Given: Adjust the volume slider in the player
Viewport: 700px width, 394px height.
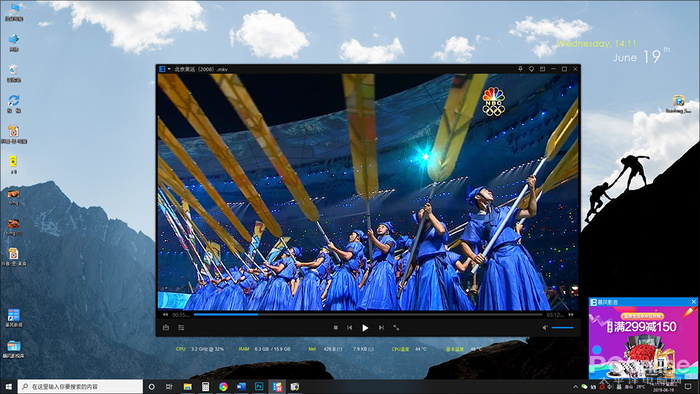Looking at the screenshot, I should 562,328.
